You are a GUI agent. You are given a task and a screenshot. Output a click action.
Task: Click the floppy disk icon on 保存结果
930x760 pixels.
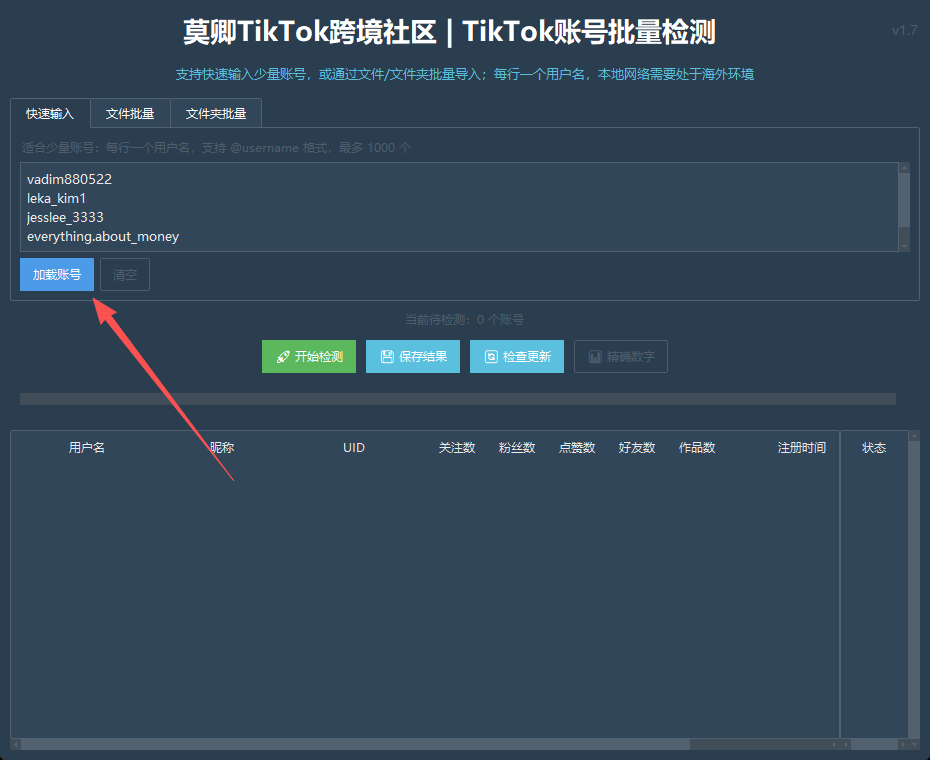coord(387,357)
